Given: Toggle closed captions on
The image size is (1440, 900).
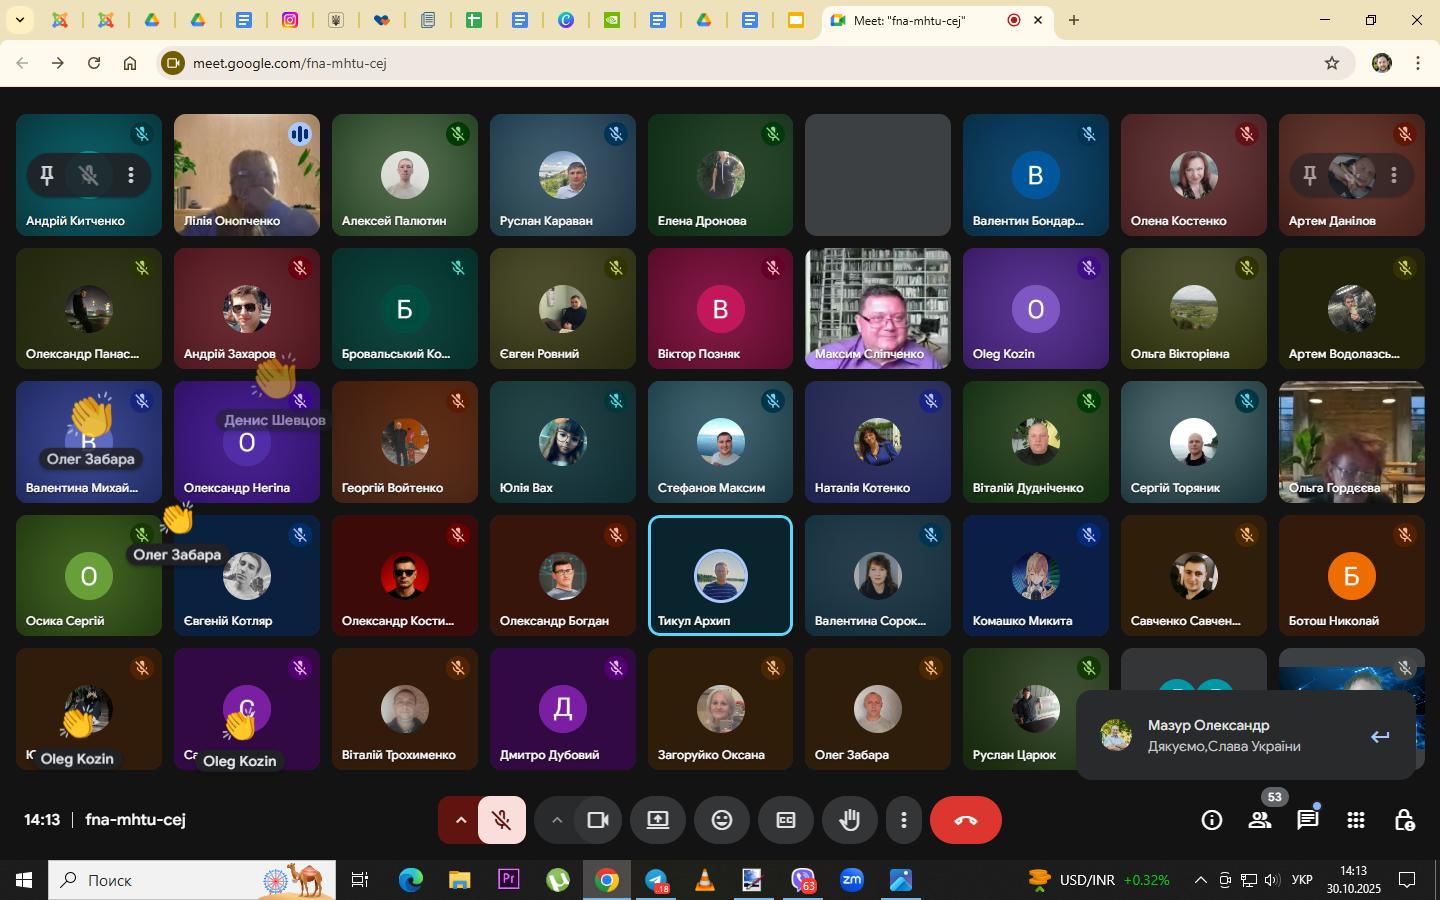Looking at the screenshot, I should pos(786,820).
